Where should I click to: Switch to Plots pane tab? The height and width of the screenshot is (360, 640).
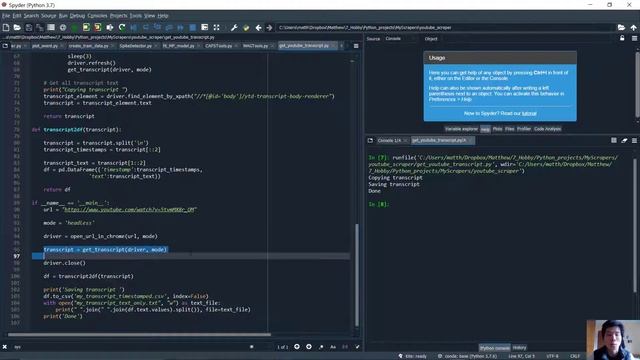coord(497,129)
